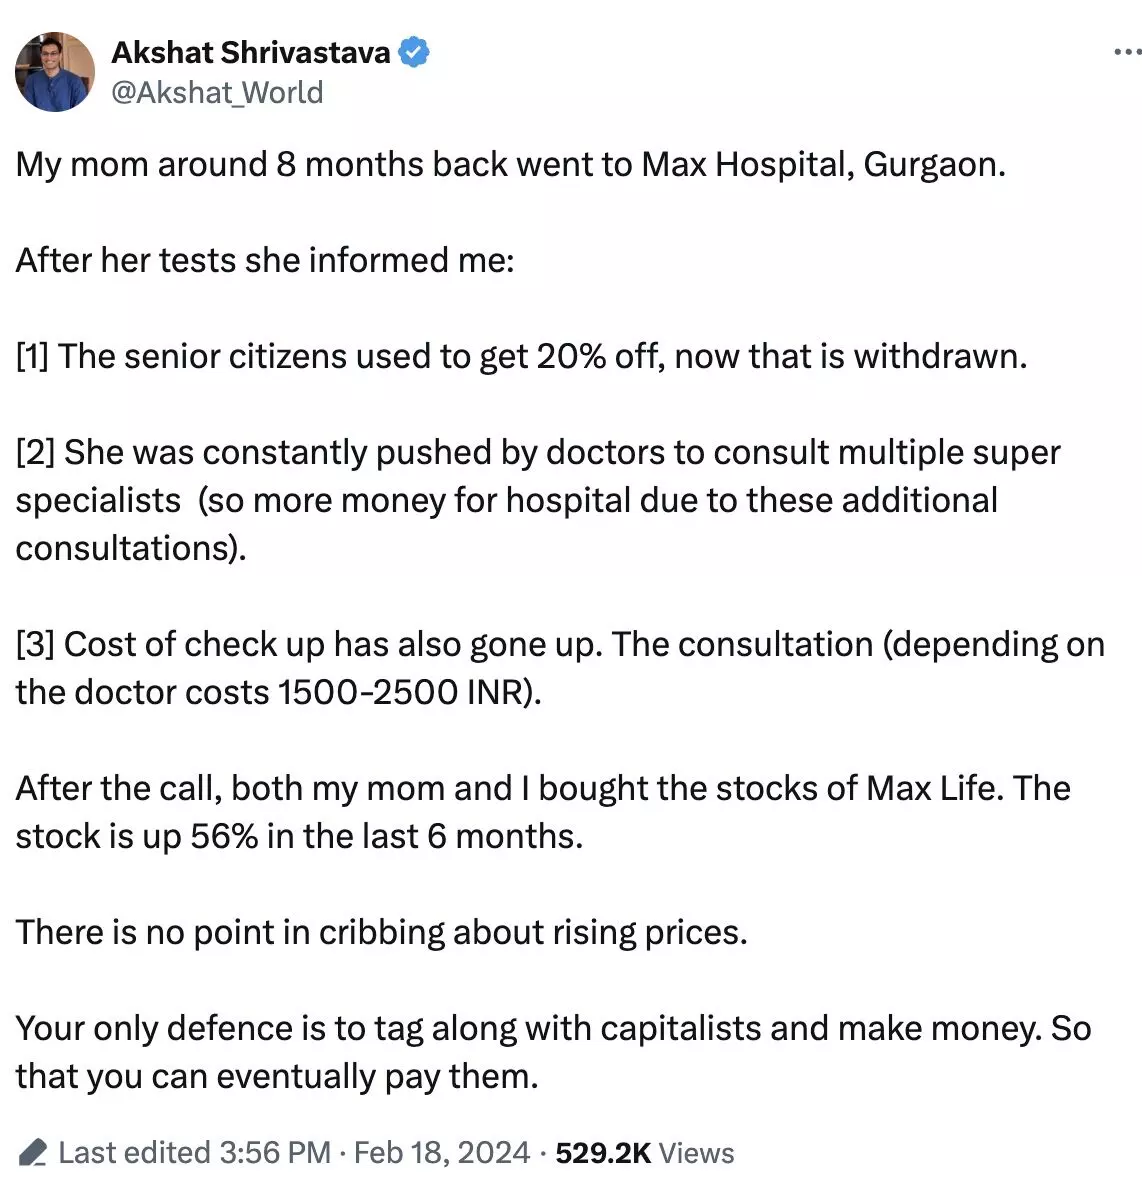The width and height of the screenshot is (1142, 1182).
Task: Open the @Akshat_World handle link
Action: point(217,92)
